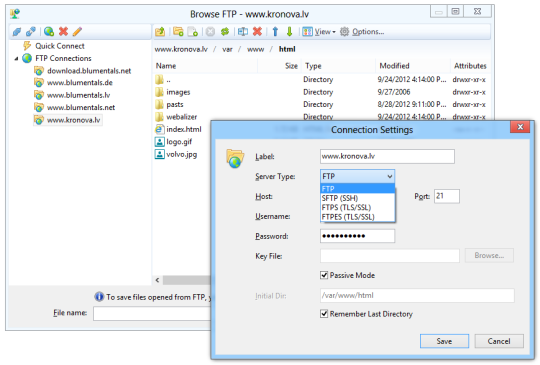Click the Options gear icon
540x365 pixels.
pos(344,32)
